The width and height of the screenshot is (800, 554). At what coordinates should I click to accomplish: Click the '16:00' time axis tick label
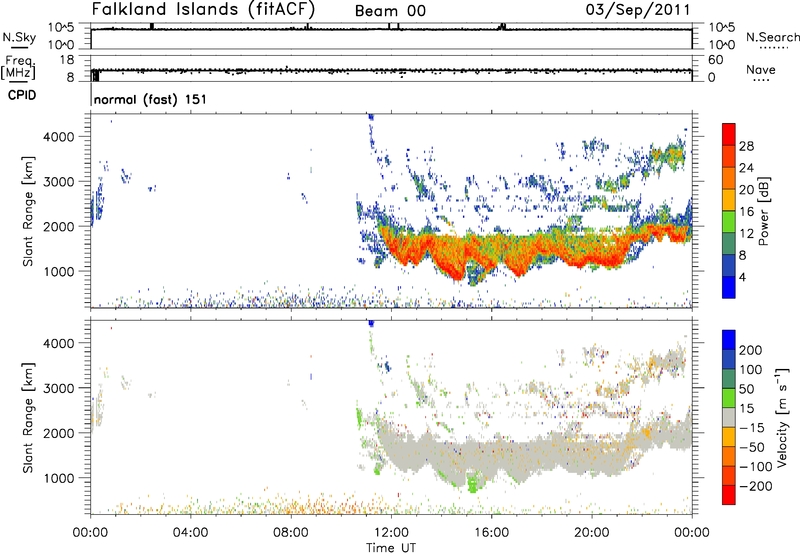(491, 533)
